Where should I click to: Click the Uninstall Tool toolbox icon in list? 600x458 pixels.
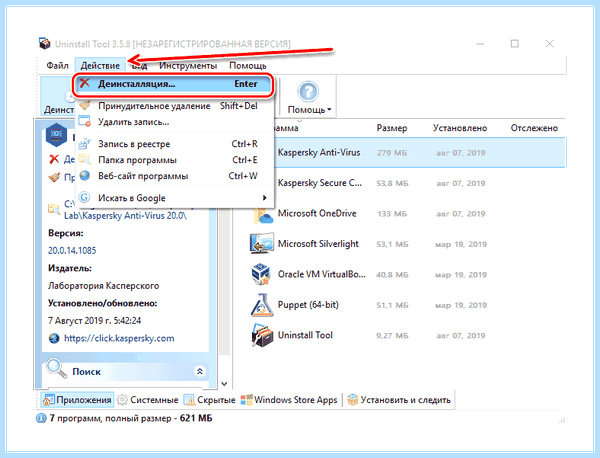pyautogui.click(x=262, y=335)
